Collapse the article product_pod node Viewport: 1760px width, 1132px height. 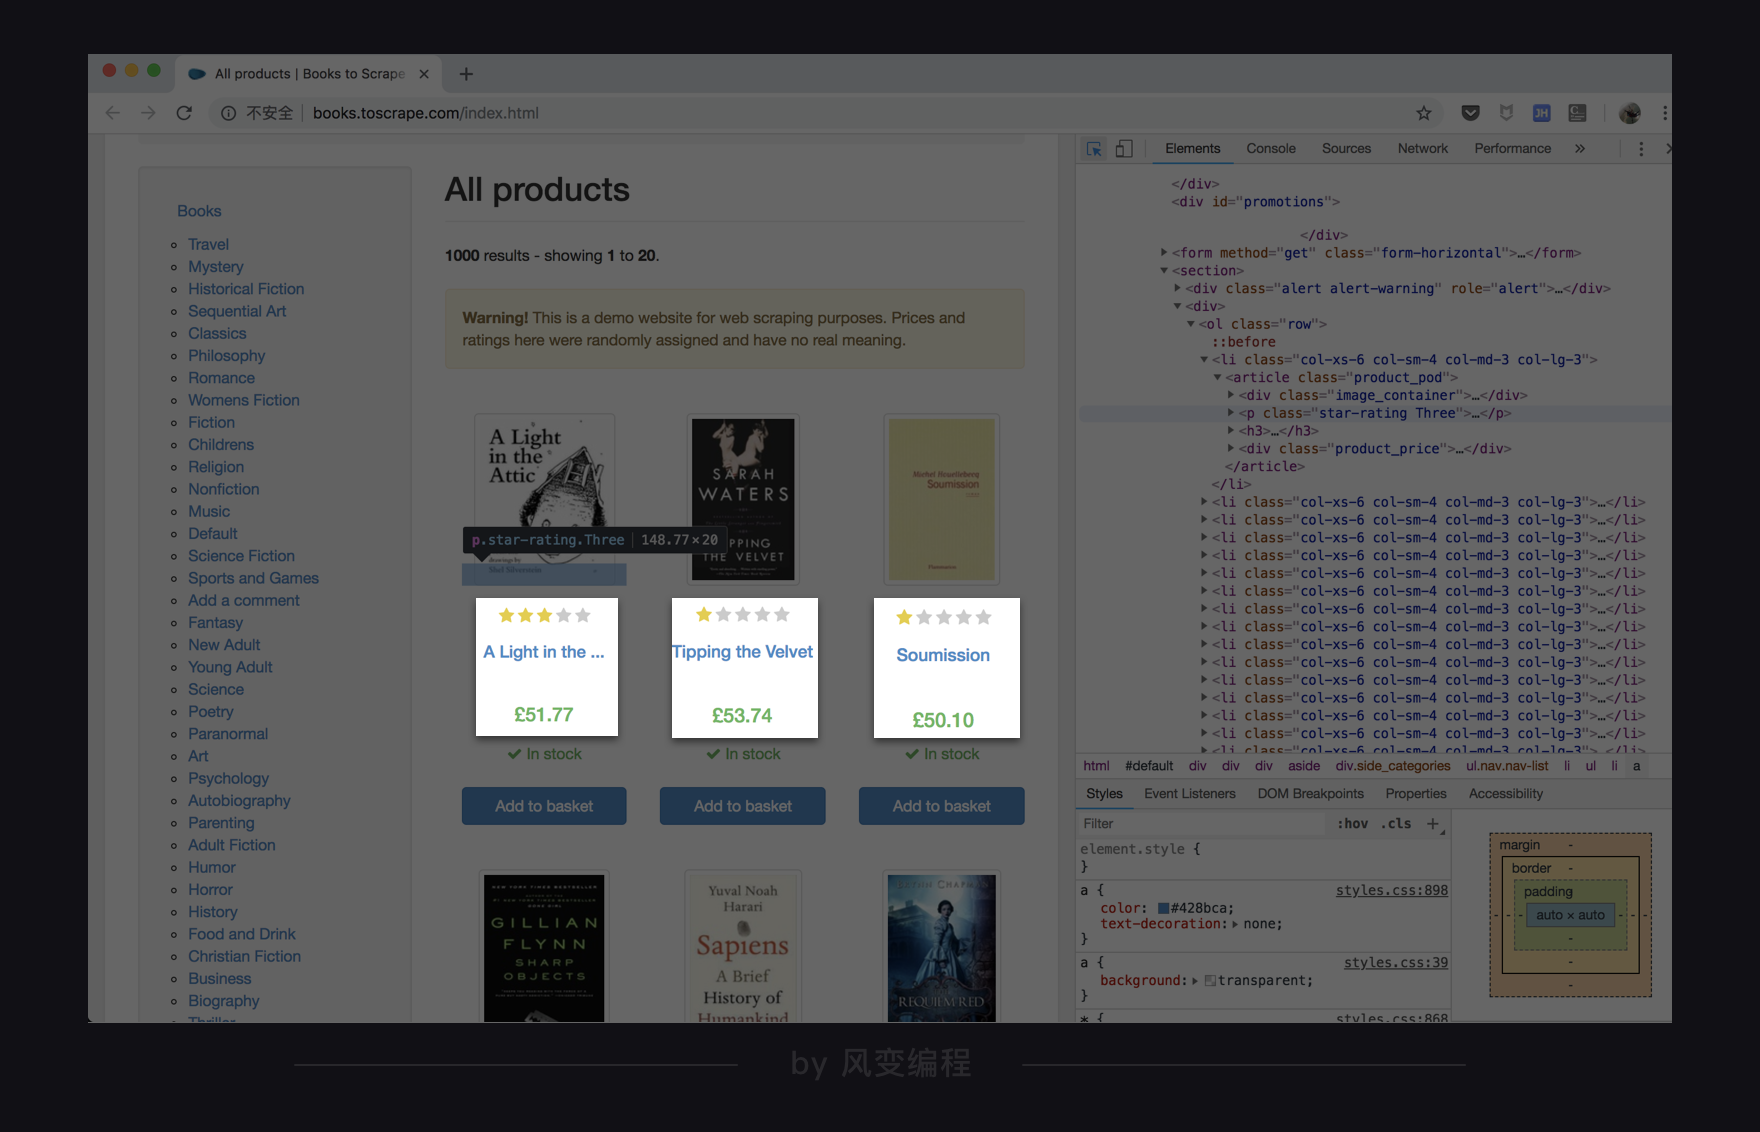(1218, 377)
